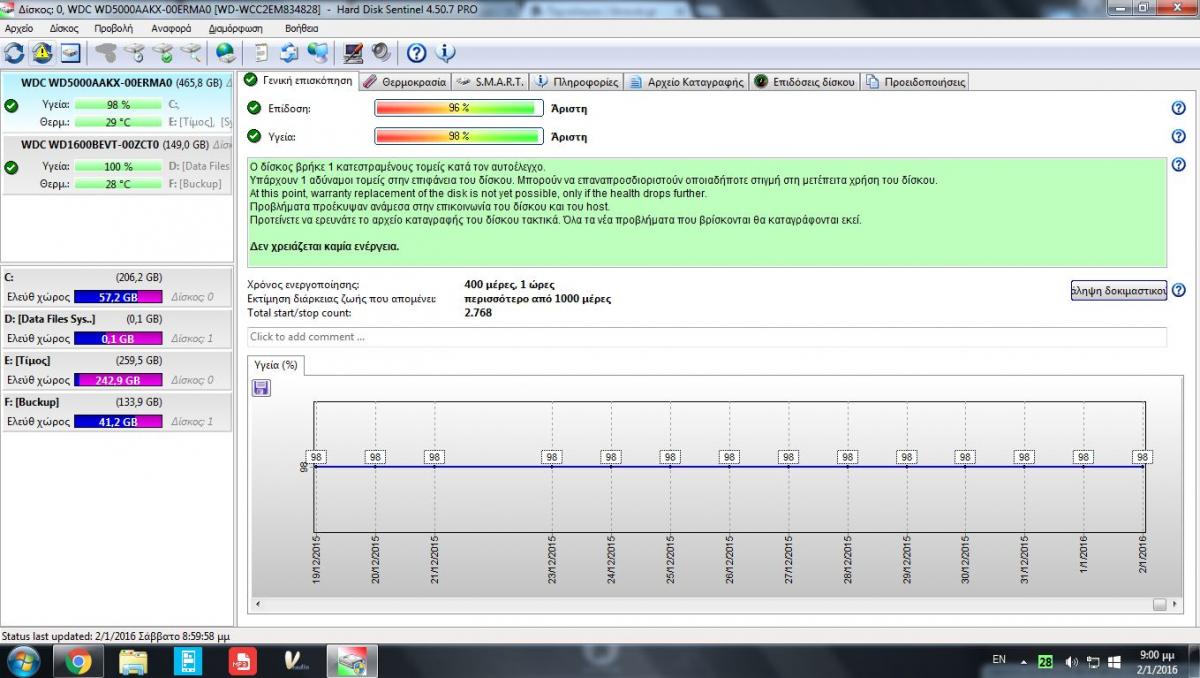The width and height of the screenshot is (1200, 678).
Task: Open Google Chrome from the taskbar
Action: click(x=79, y=661)
